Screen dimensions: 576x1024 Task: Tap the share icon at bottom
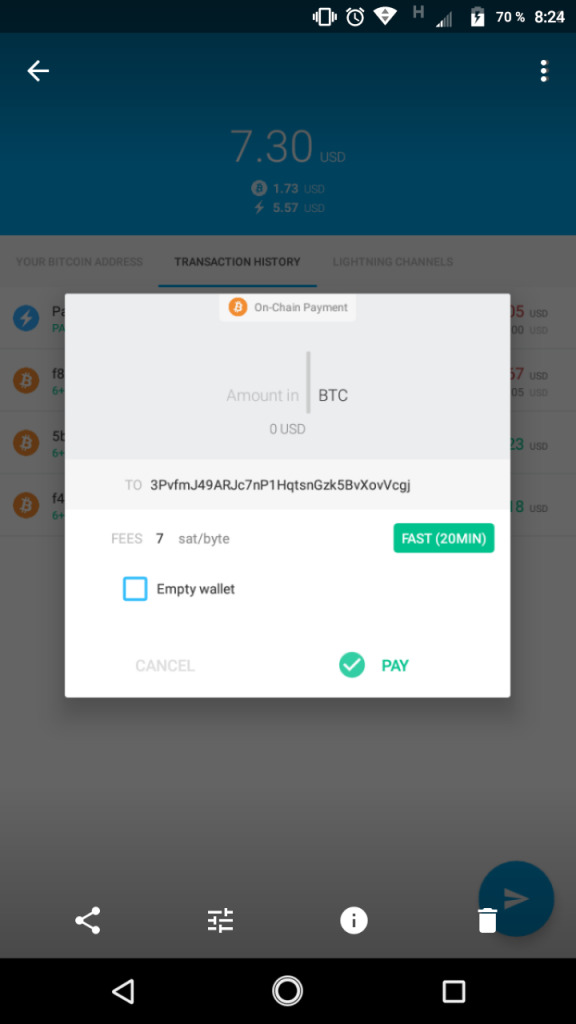point(88,920)
